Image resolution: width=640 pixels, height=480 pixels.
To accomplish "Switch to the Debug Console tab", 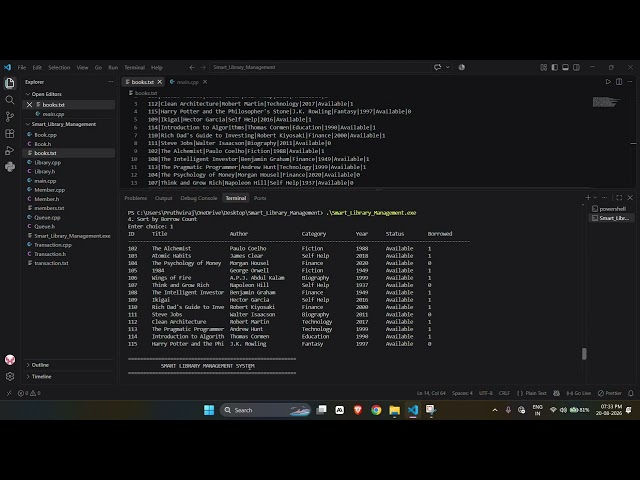I will 199,198.
